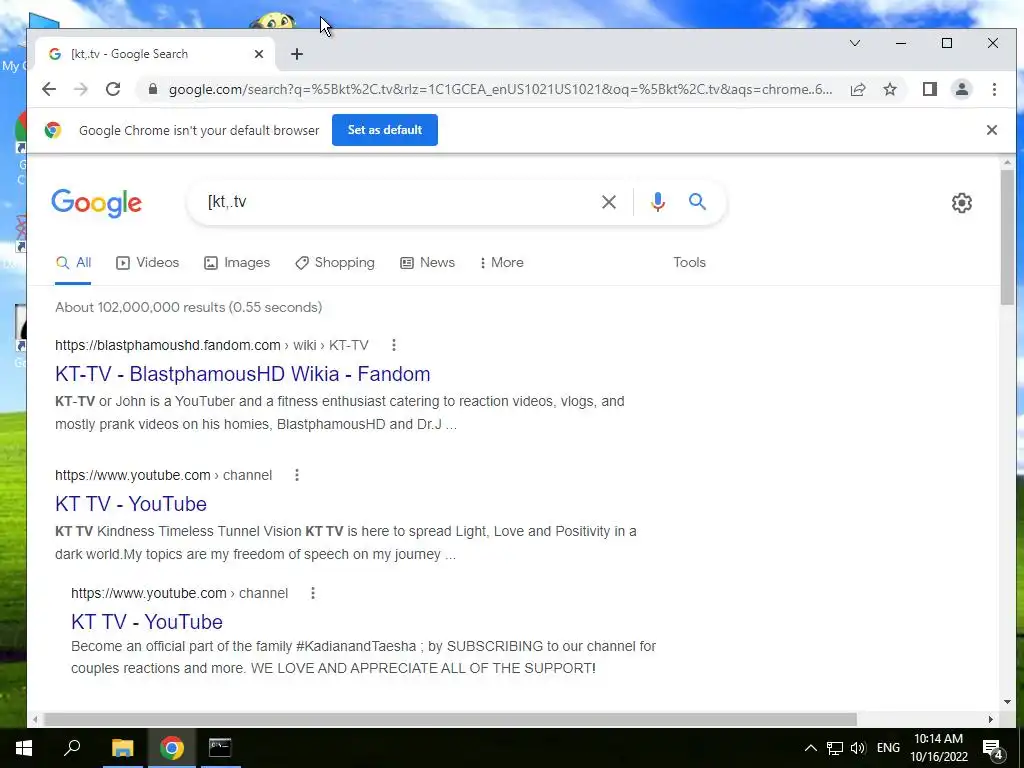Open File Explorer from the taskbar
This screenshot has height=768, width=1024.
pos(122,748)
